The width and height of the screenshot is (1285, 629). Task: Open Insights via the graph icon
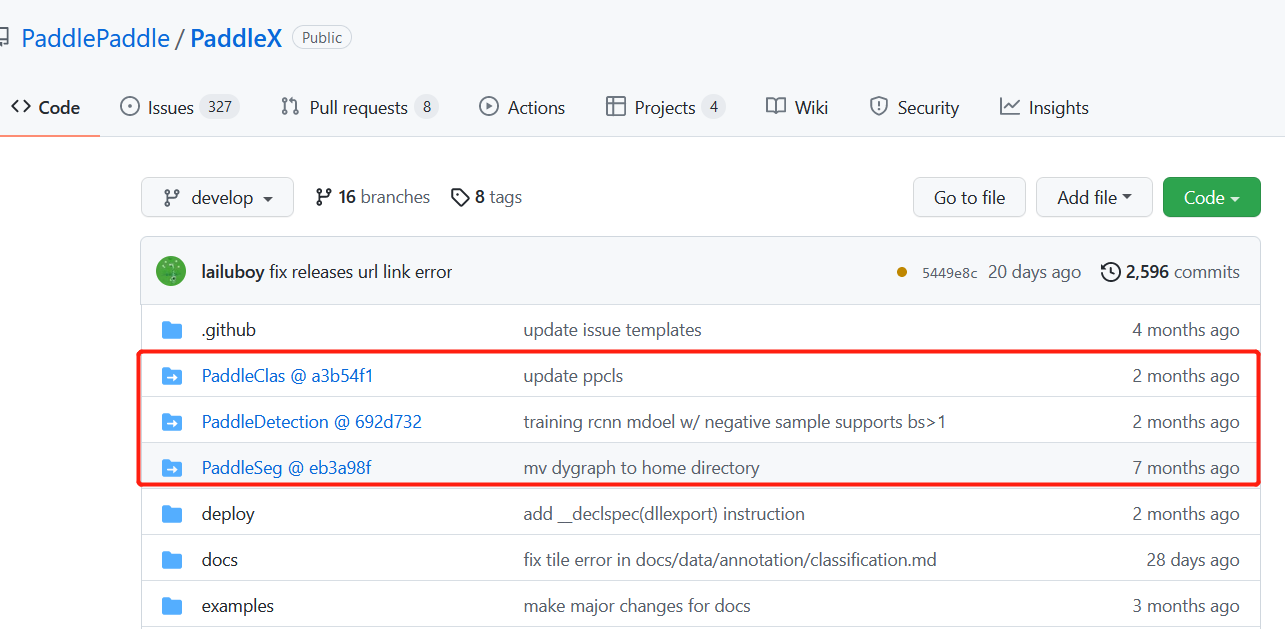point(1010,107)
